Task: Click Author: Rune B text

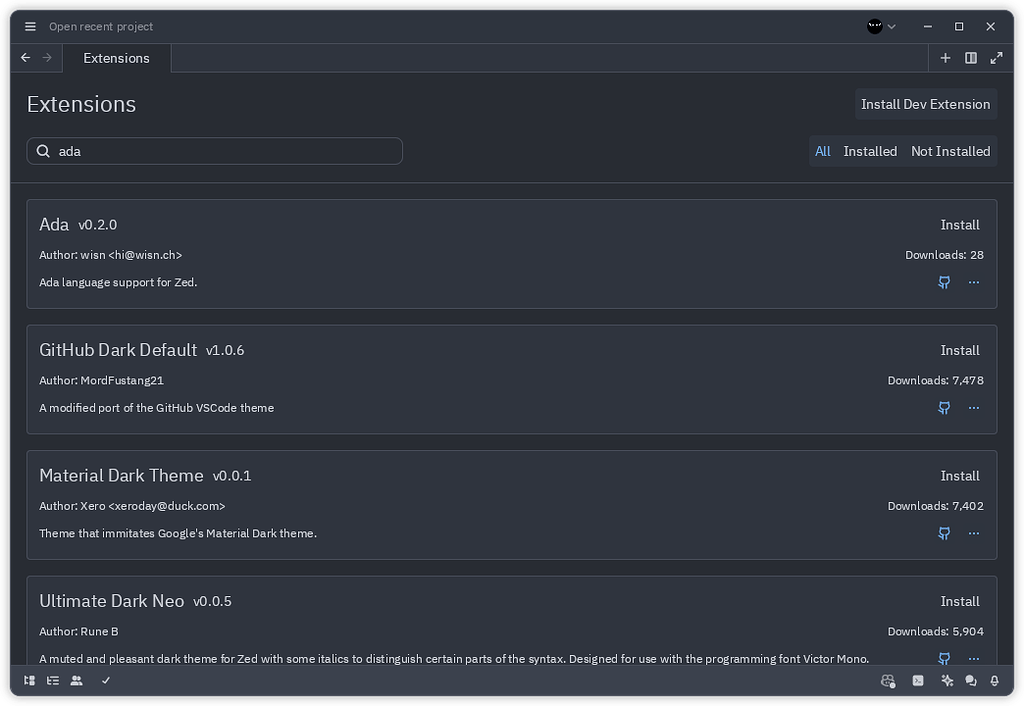Action: point(79,631)
